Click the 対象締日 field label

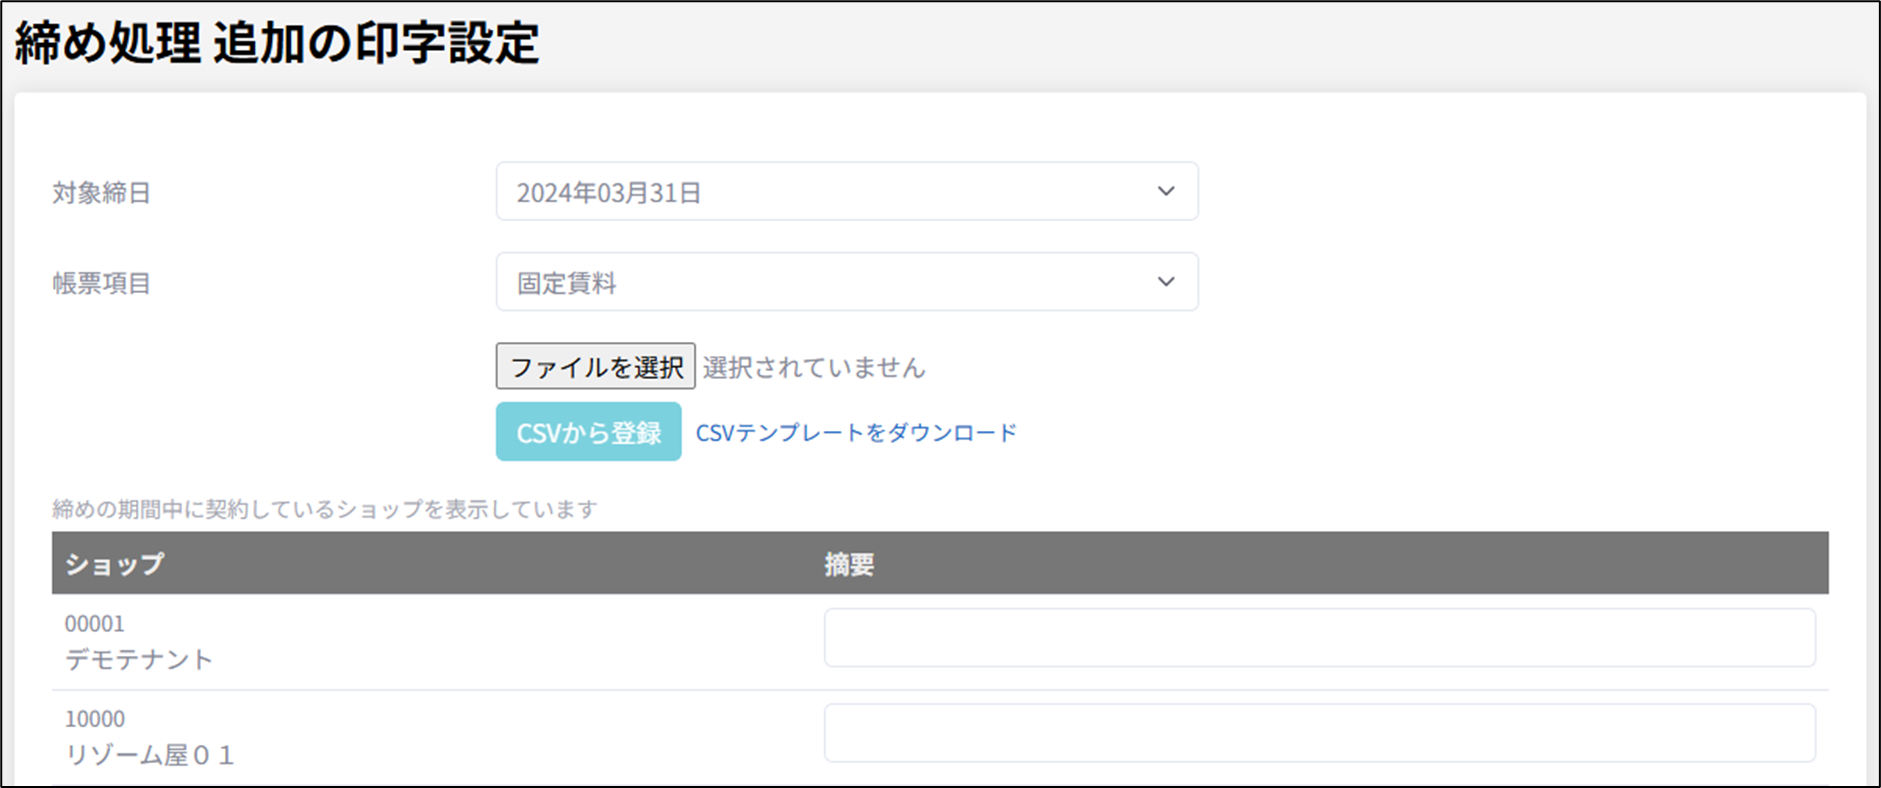point(101,193)
